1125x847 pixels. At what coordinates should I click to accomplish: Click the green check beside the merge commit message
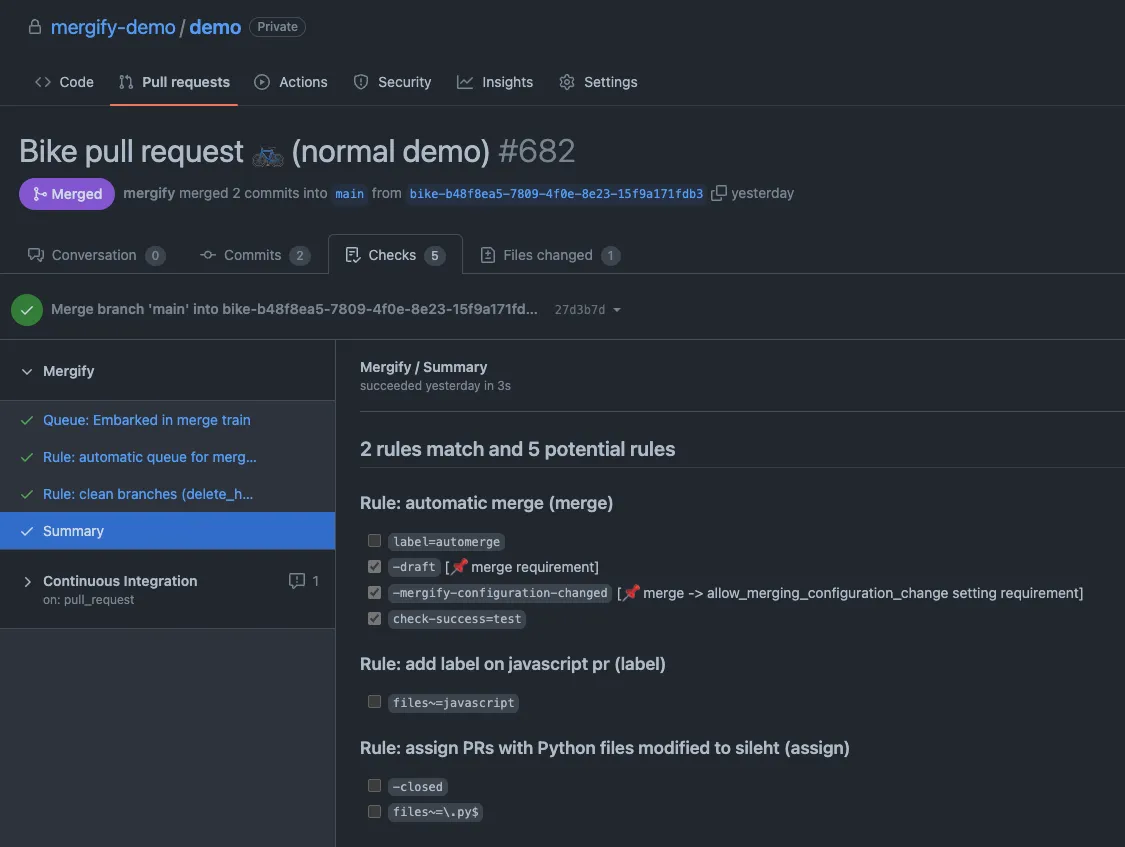pos(27,309)
